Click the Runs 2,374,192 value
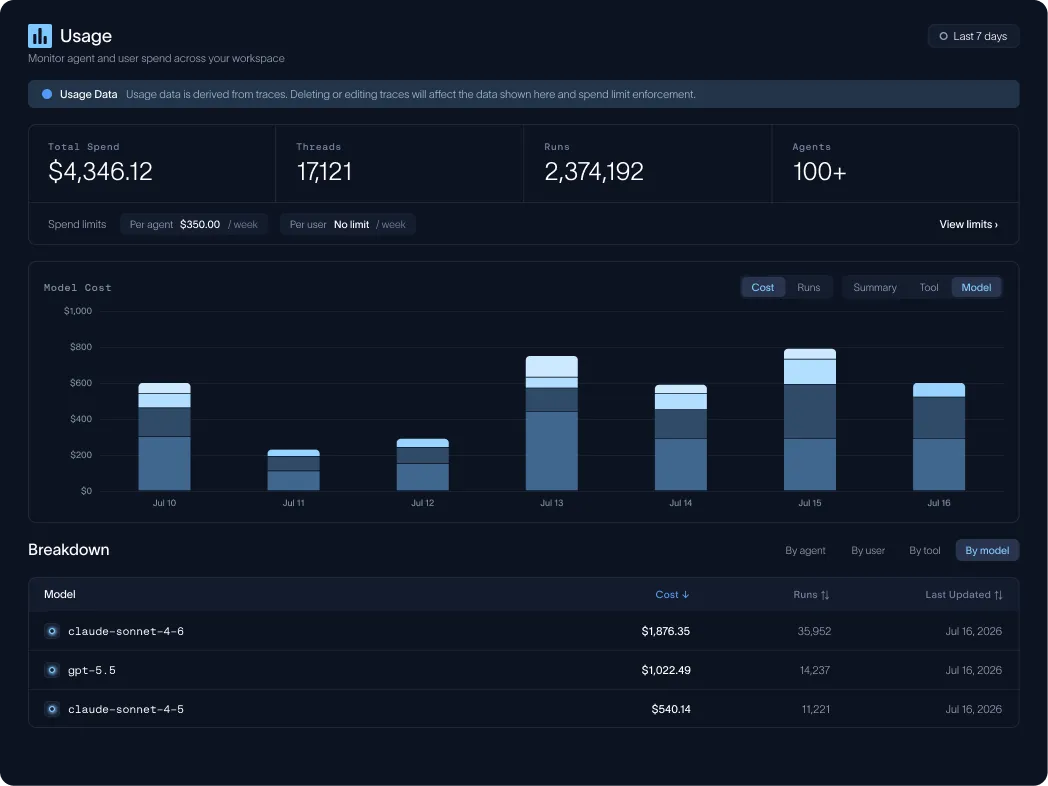This screenshot has height=786, width=1048. click(x=594, y=172)
